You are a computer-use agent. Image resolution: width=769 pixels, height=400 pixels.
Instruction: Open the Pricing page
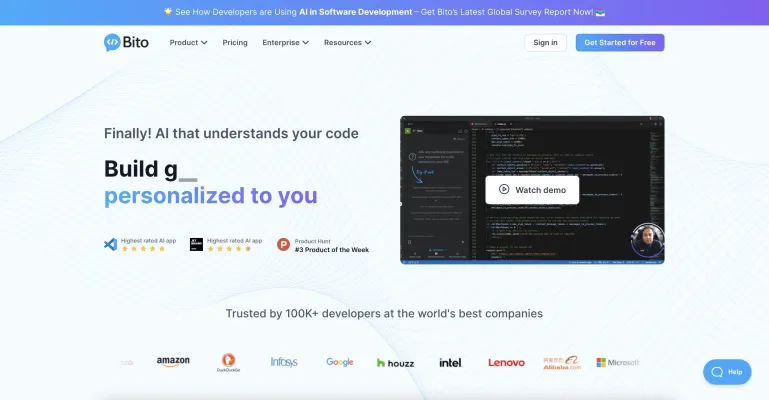coord(235,43)
